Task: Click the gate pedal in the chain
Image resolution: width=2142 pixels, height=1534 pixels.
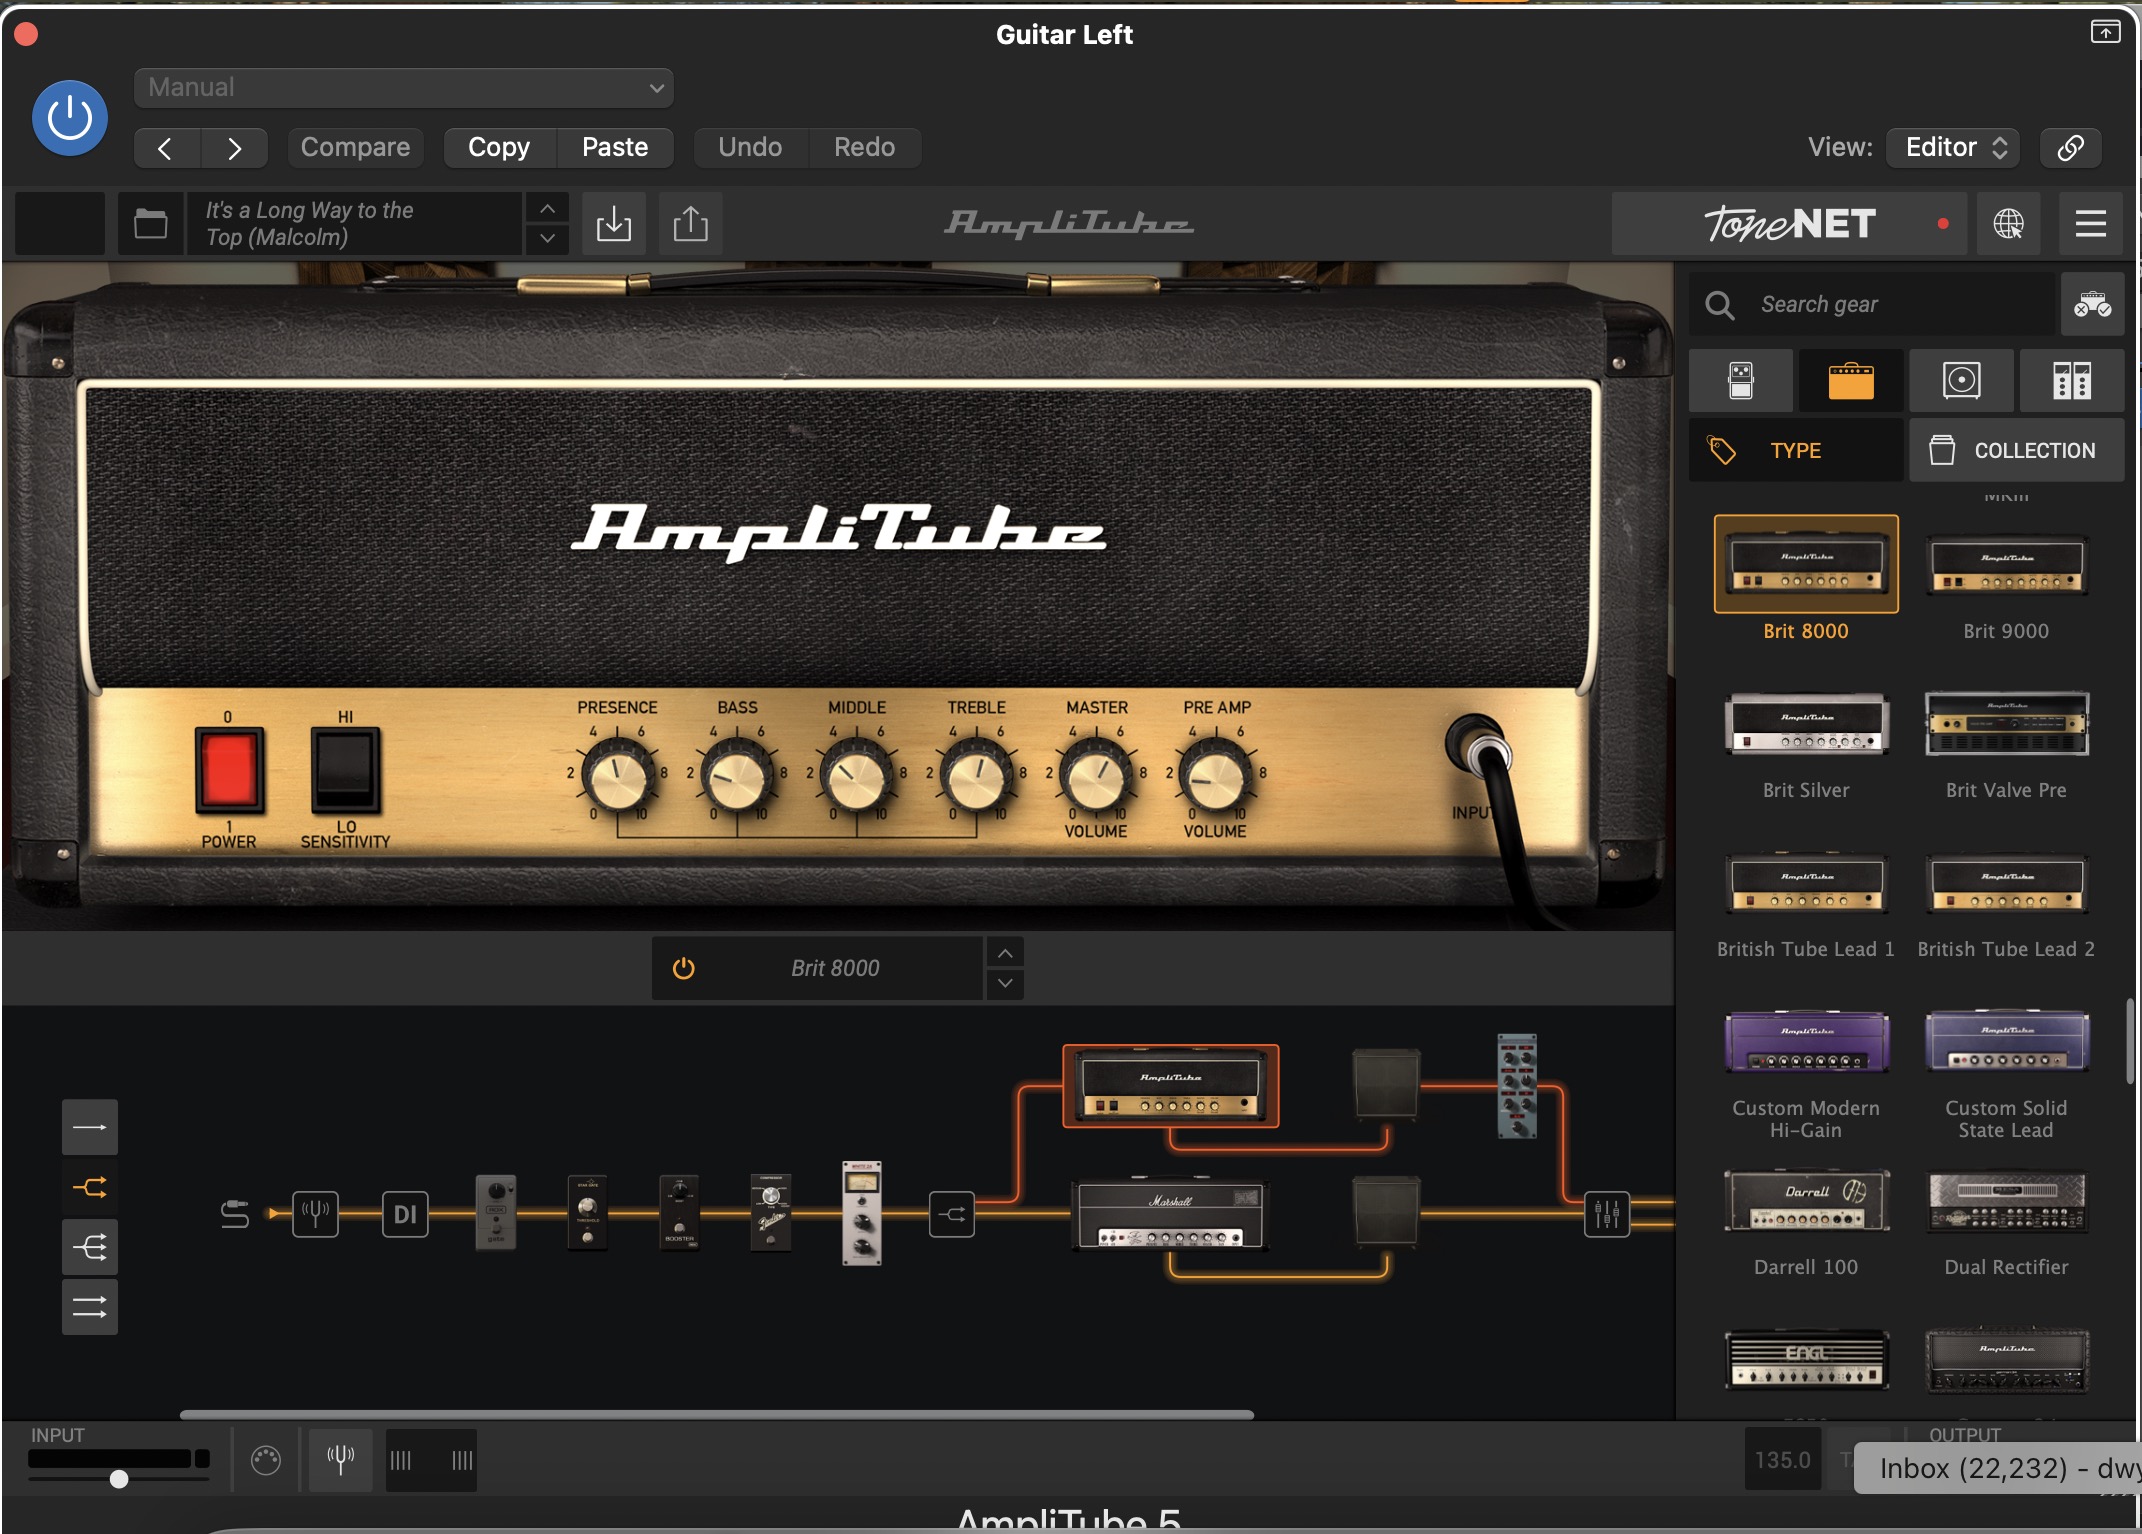Action: coord(496,1212)
